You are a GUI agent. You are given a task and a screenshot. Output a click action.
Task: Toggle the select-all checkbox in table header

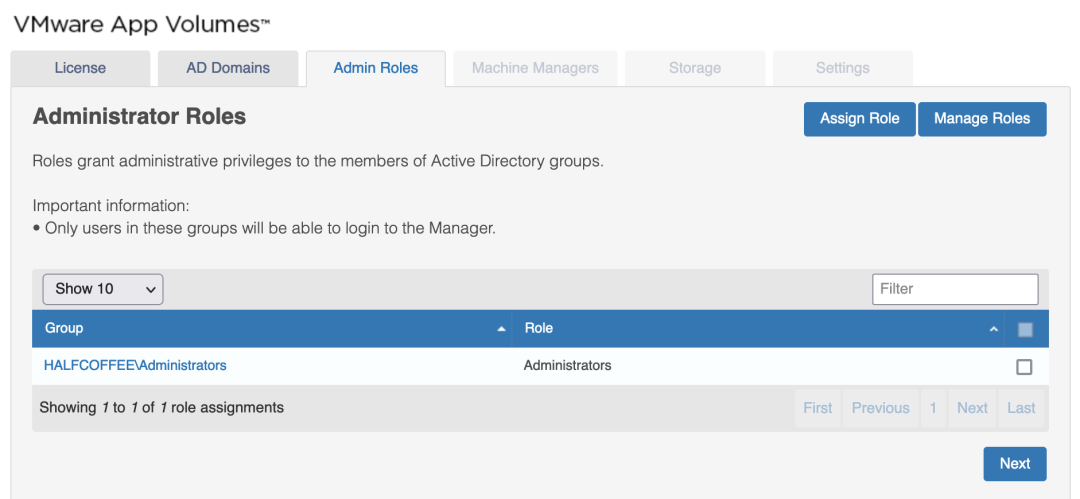[1025, 329]
